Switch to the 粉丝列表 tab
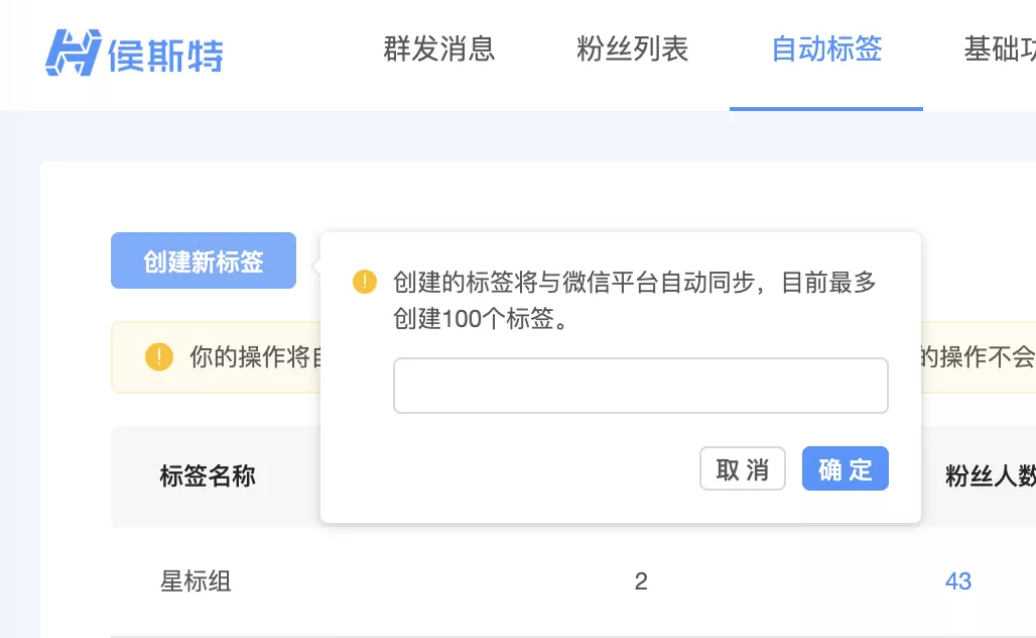 point(632,50)
